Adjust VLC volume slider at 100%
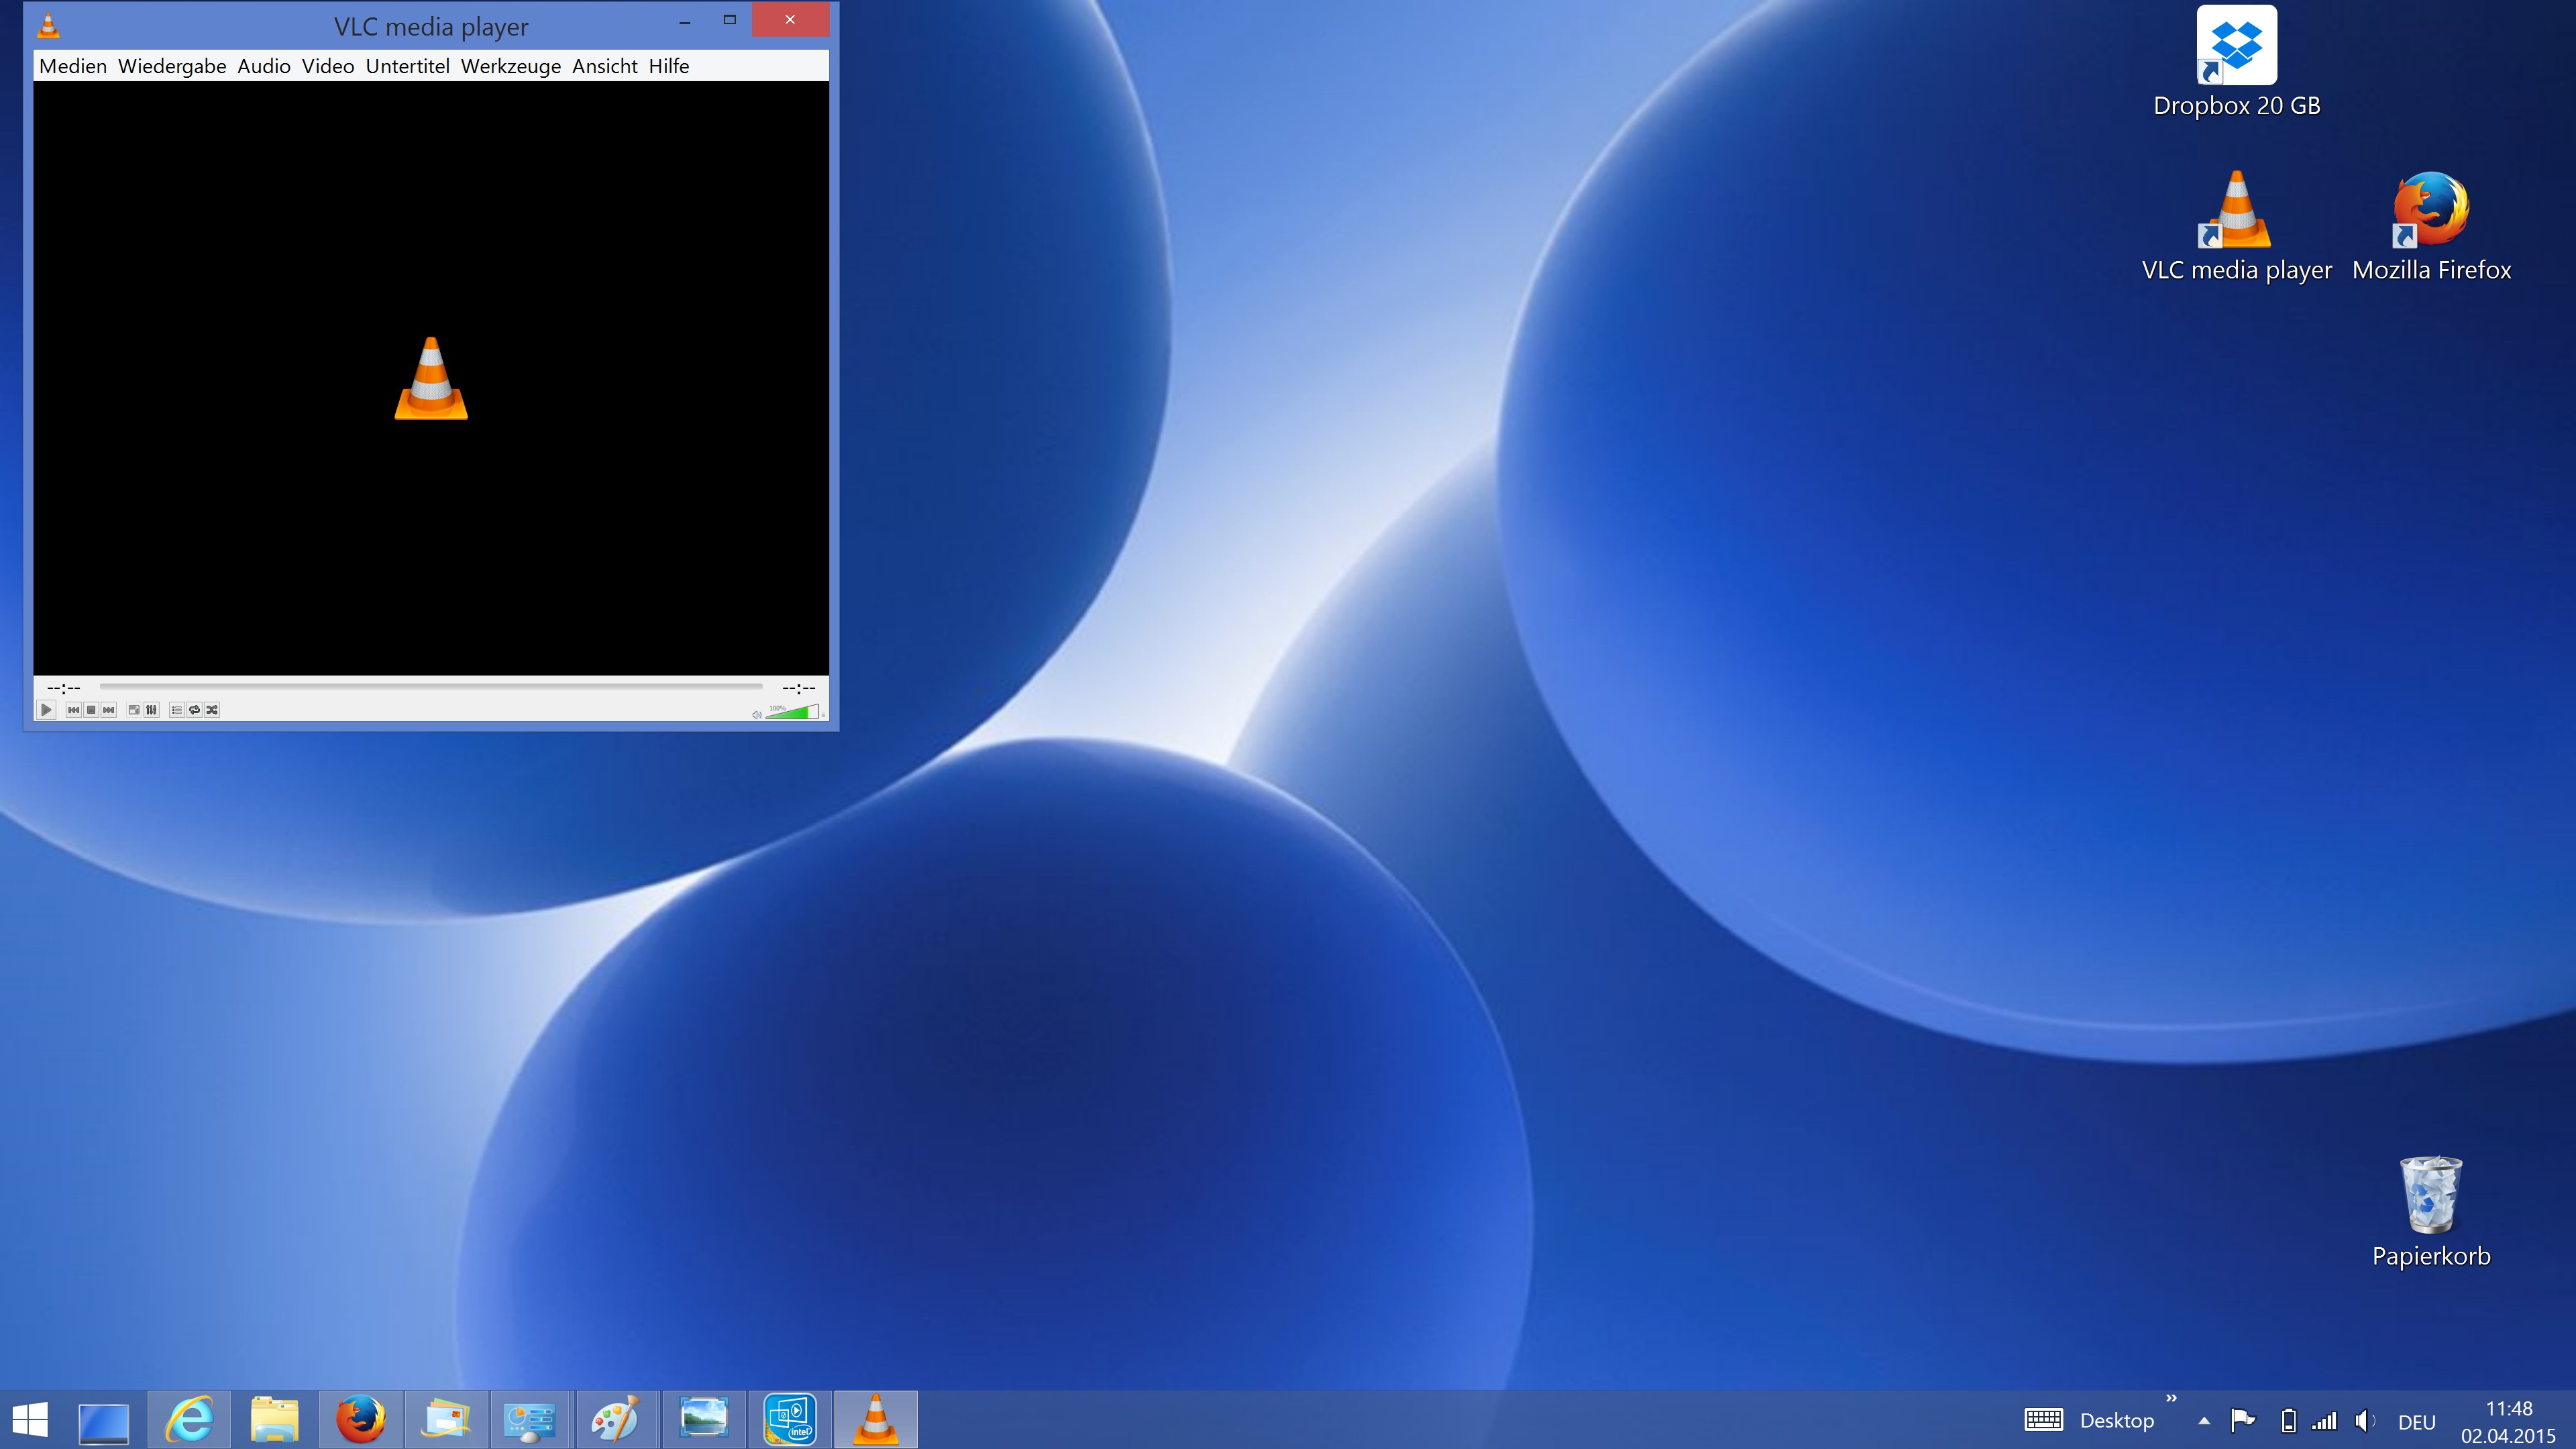Screen dimensions: 2576x1449 pyautogui.click(x=793, y=712)
